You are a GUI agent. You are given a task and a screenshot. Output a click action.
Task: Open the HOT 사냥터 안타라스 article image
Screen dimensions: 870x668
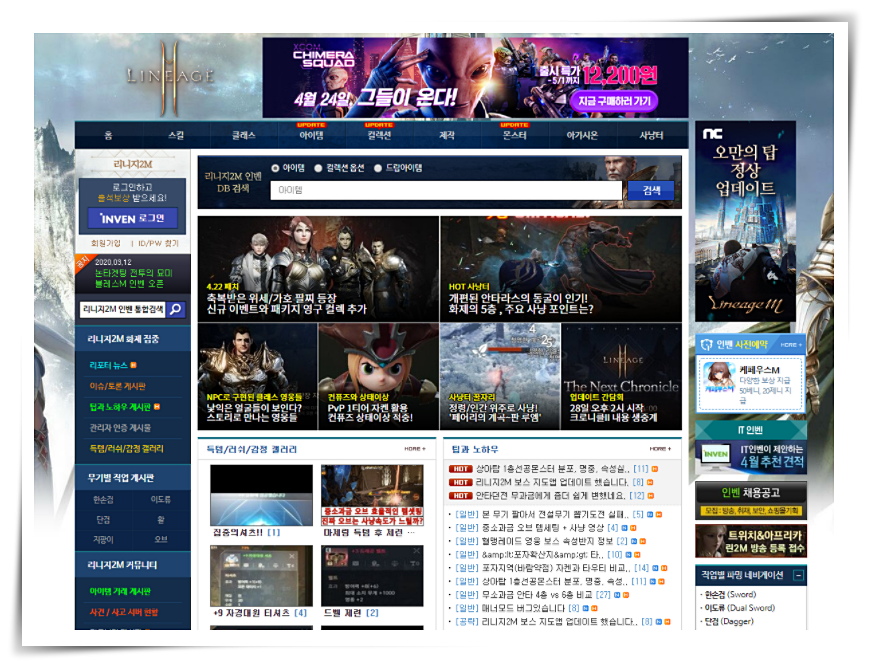pos(561,269)
